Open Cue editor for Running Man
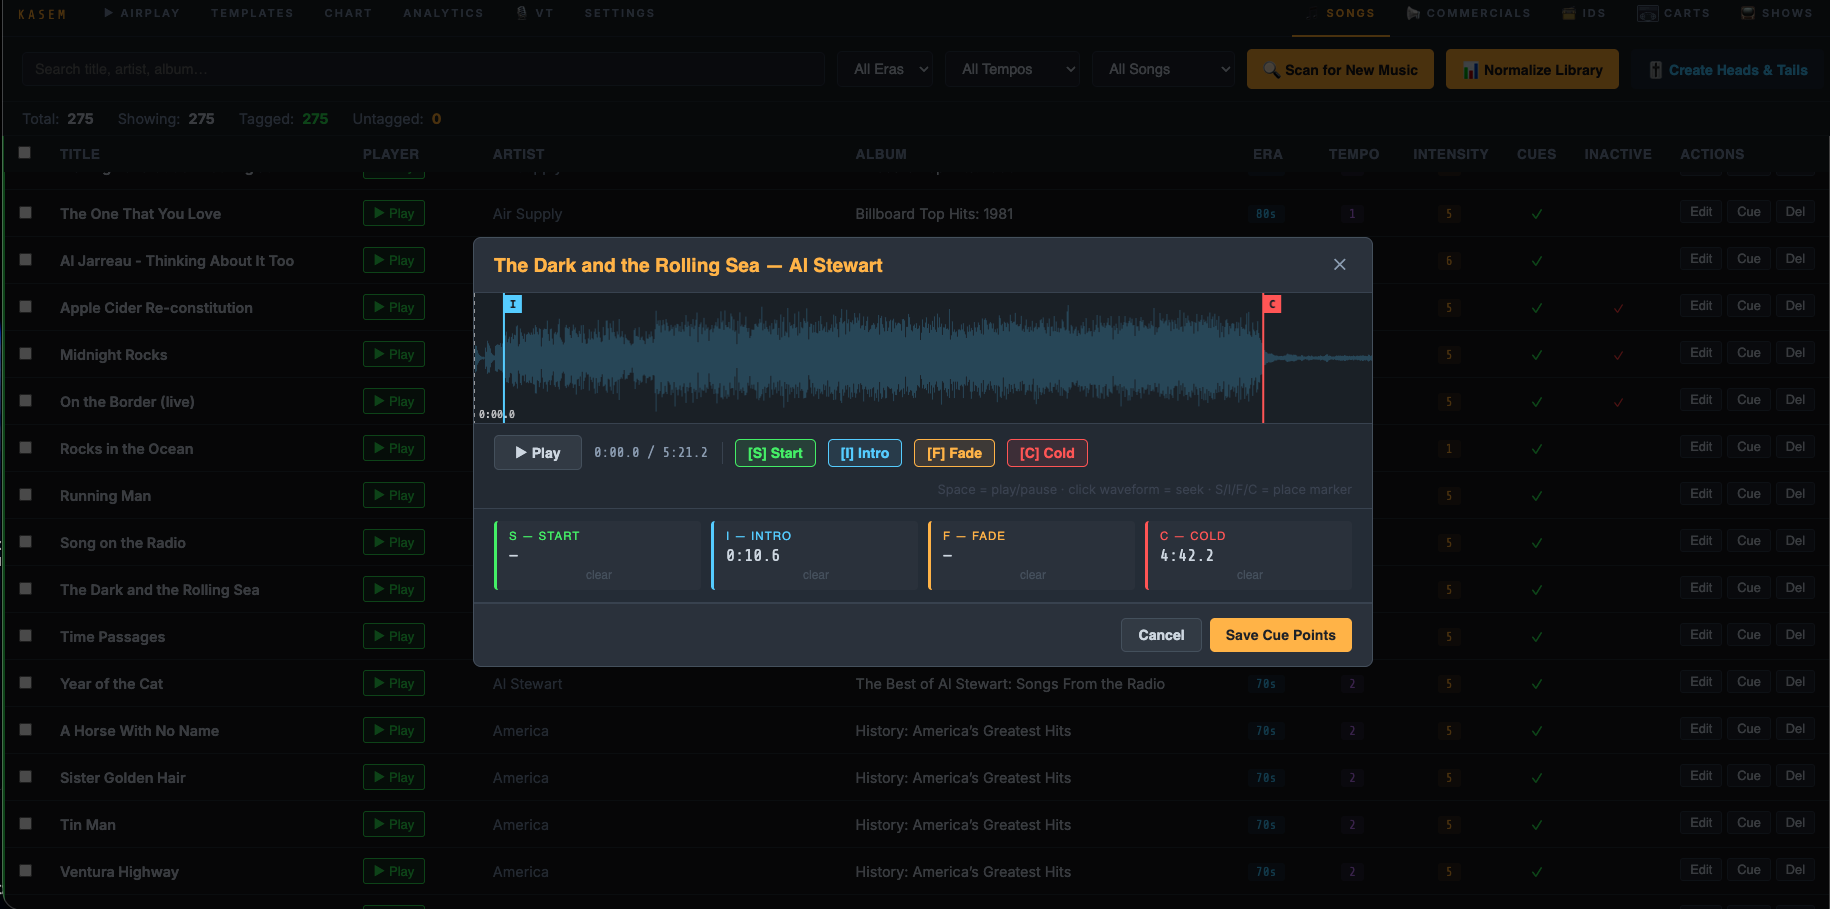Screen dimensions: 1830x909 coord(1749,494)
